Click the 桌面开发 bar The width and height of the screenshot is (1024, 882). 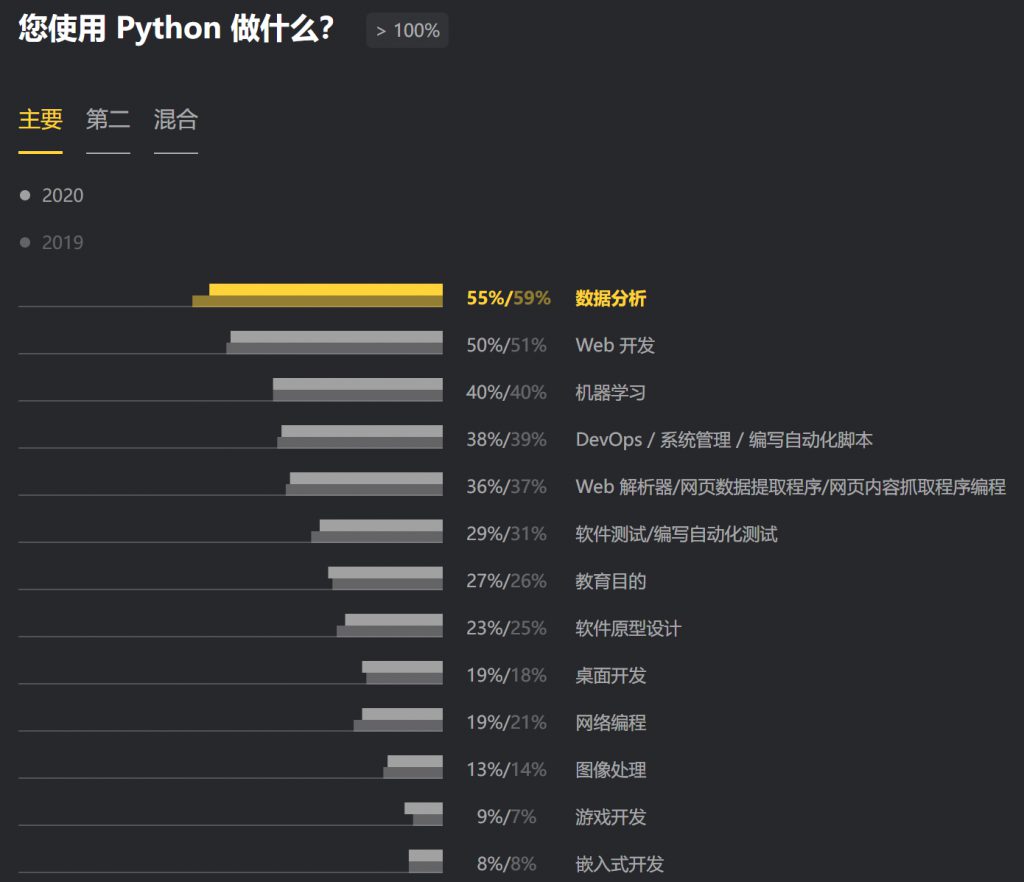(402, 672)
